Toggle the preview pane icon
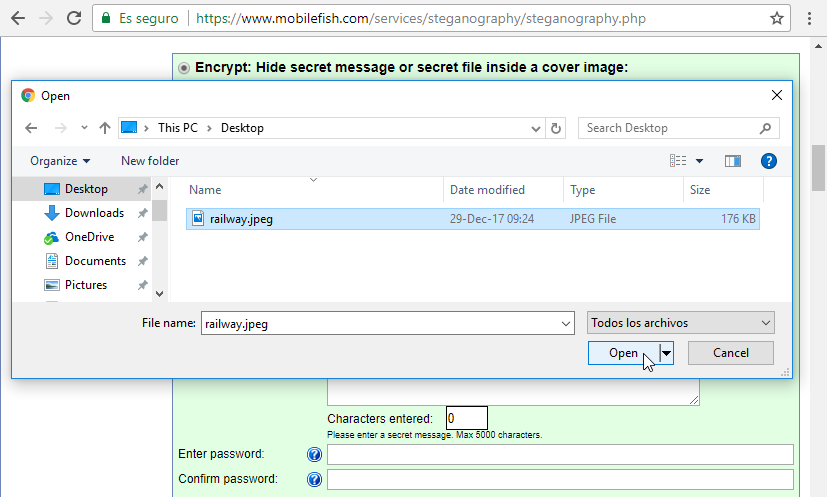The width and height of the screenshot is (827, 497). [x=733, y=161]
